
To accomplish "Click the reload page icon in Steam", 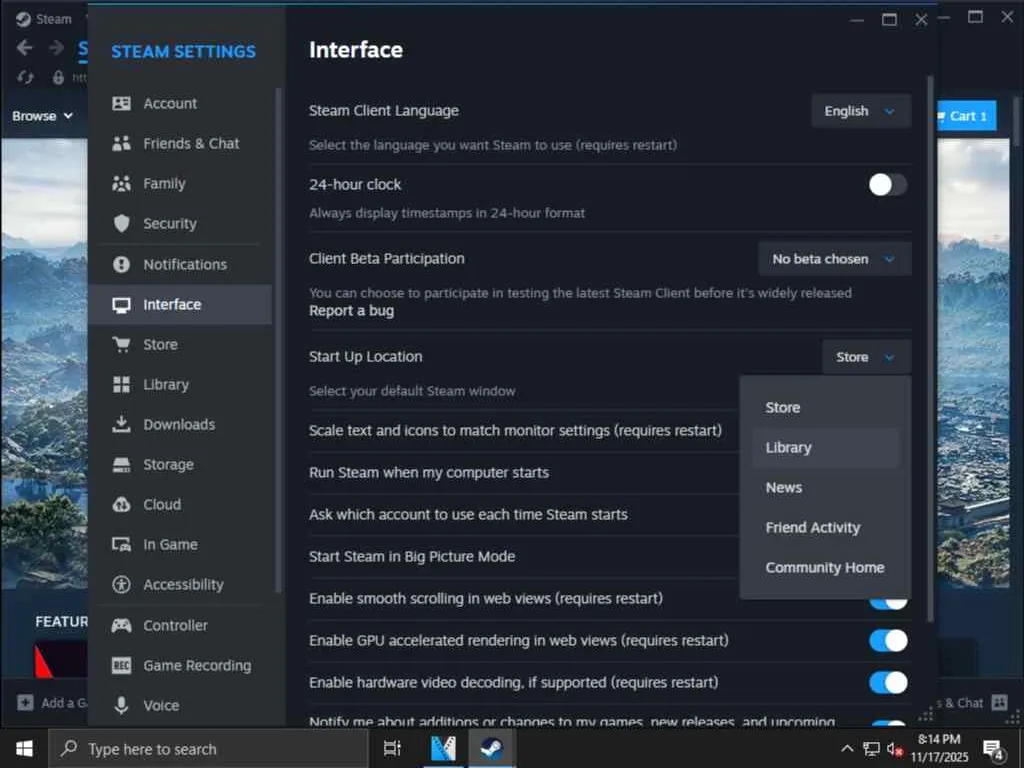I will (x=25, y=77).
